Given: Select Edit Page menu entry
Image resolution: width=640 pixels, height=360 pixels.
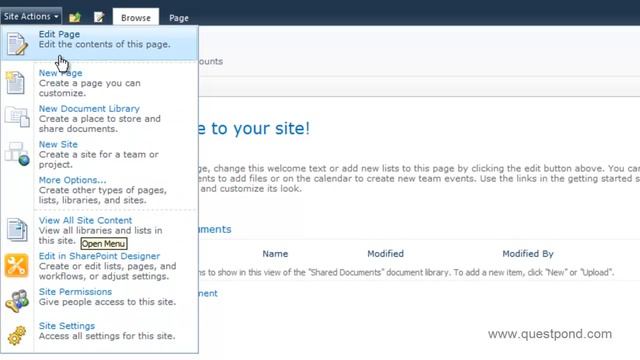Looking at the screenshot, I should [99, 43].
